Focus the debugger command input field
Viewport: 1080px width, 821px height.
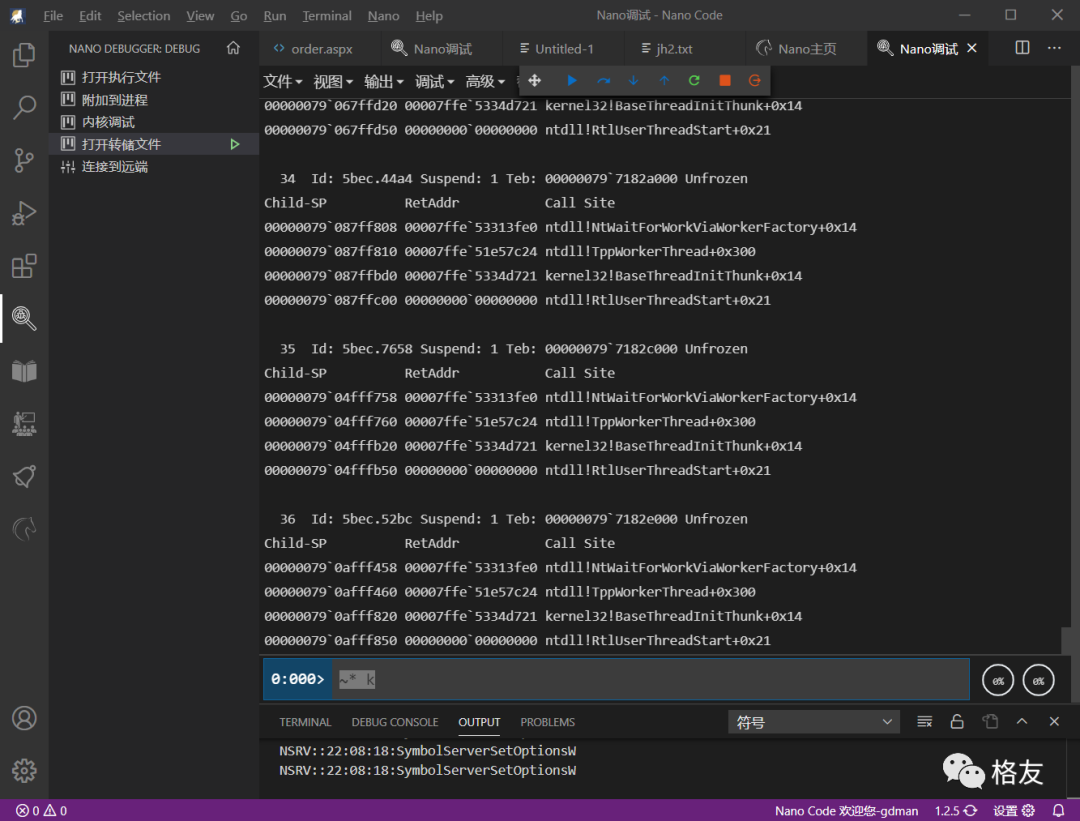651,679
